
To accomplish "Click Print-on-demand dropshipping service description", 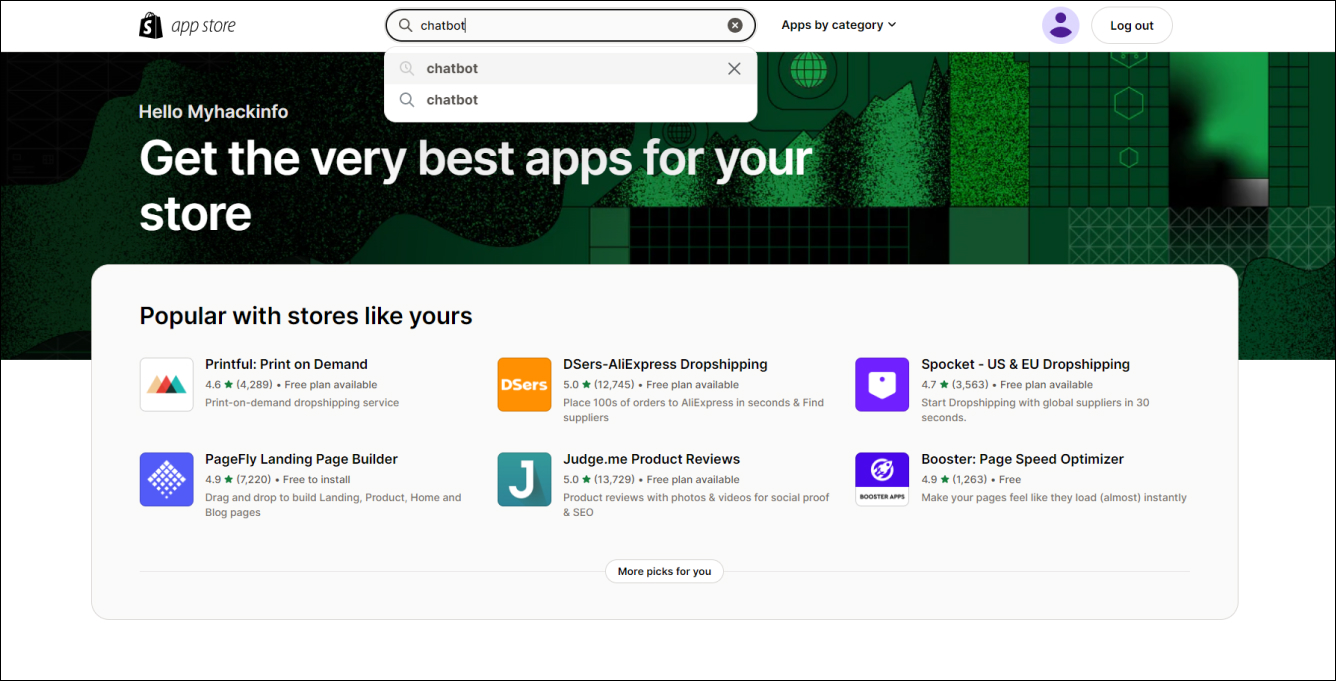I will point(302,403).
